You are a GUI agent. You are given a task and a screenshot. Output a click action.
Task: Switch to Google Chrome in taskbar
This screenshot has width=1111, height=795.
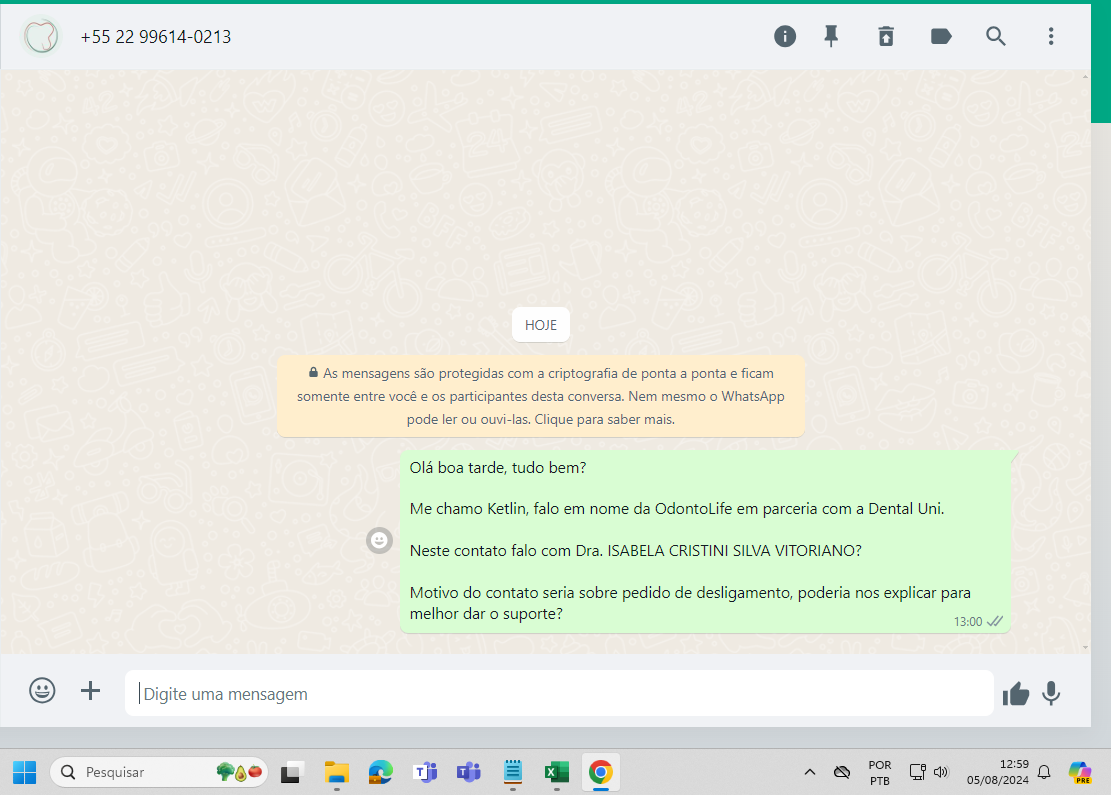pyautogui.click(x=601, y=772)
